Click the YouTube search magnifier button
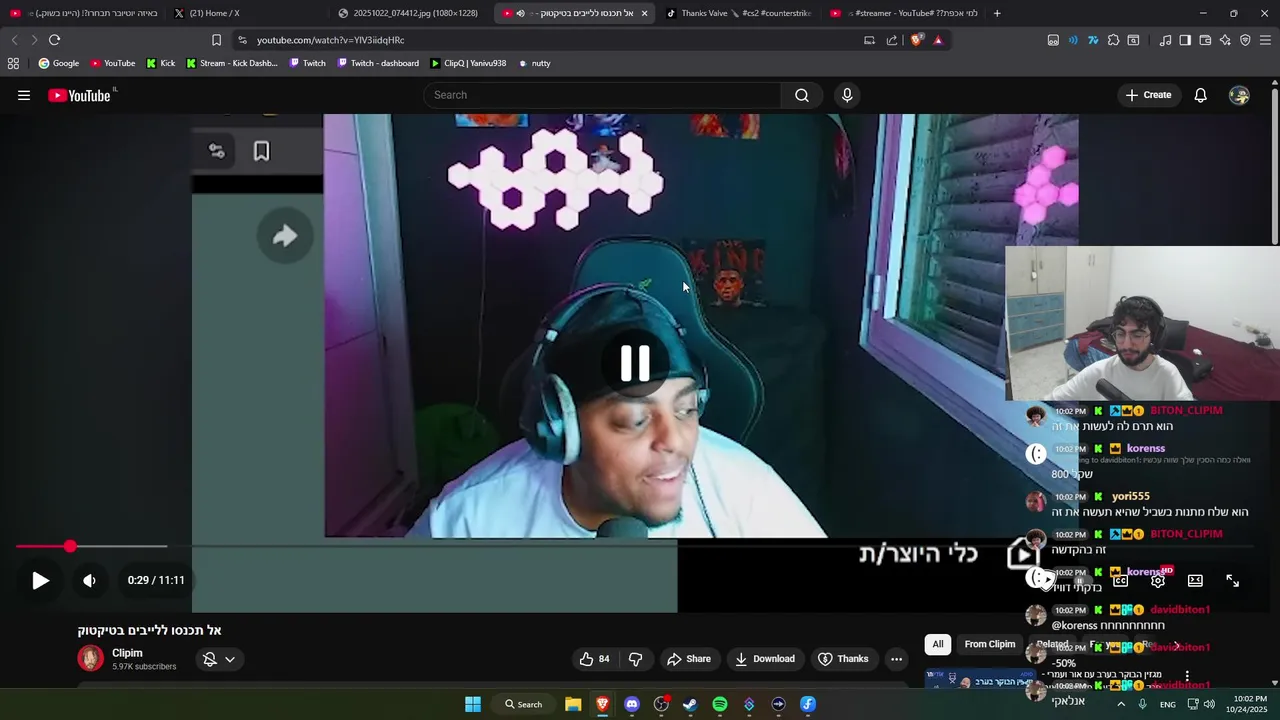The image size is (1280, 720). point(802,95)
